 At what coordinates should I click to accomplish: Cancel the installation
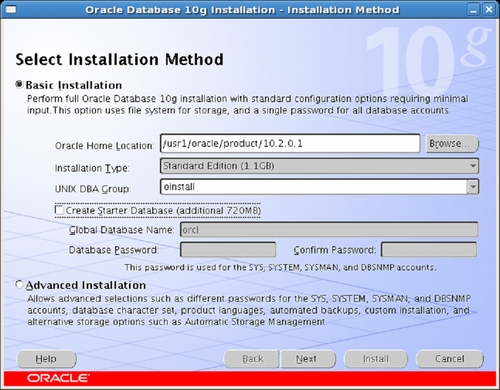pyautogui.click(x=449, y=359)
